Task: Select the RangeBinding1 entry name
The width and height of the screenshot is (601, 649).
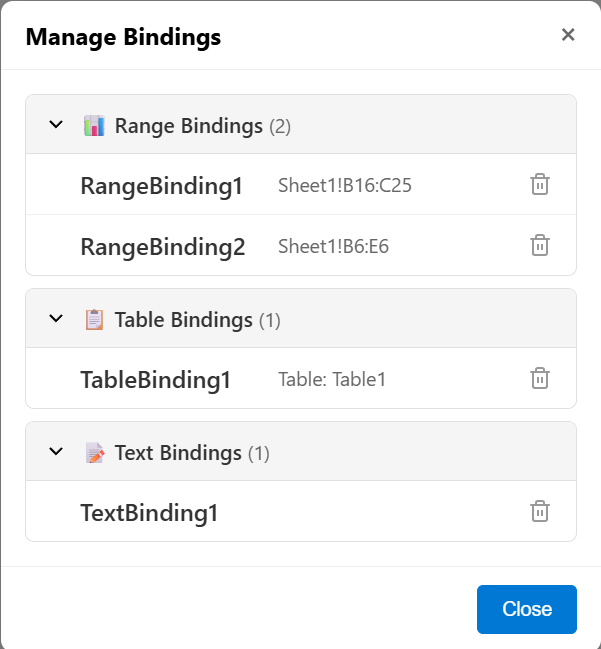Action: (161, 186)
